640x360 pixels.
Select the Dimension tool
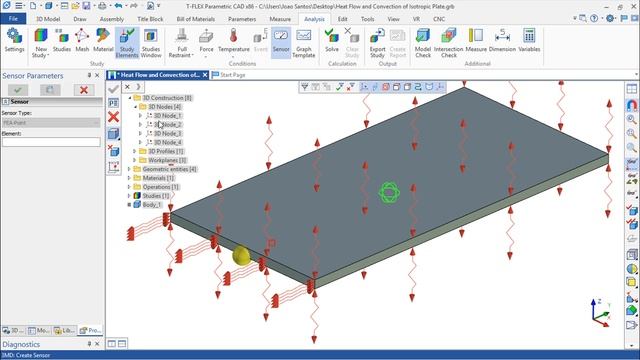[x=502, y=41]
